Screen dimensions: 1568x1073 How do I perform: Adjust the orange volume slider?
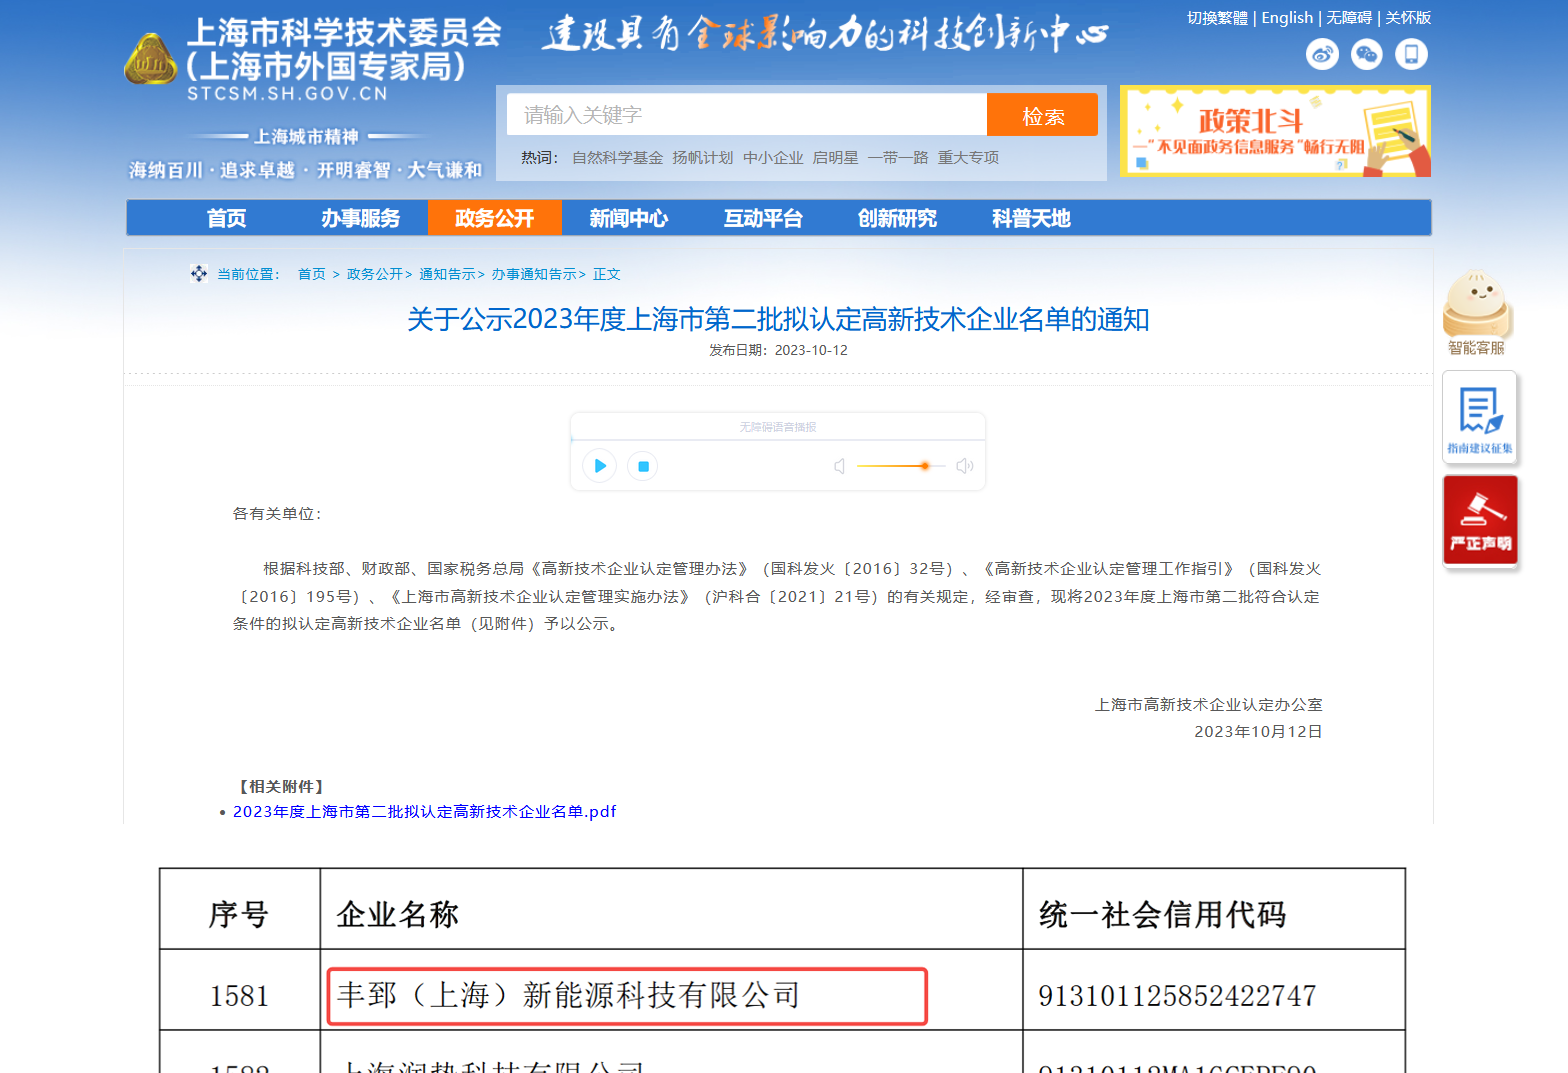(924, 466)
